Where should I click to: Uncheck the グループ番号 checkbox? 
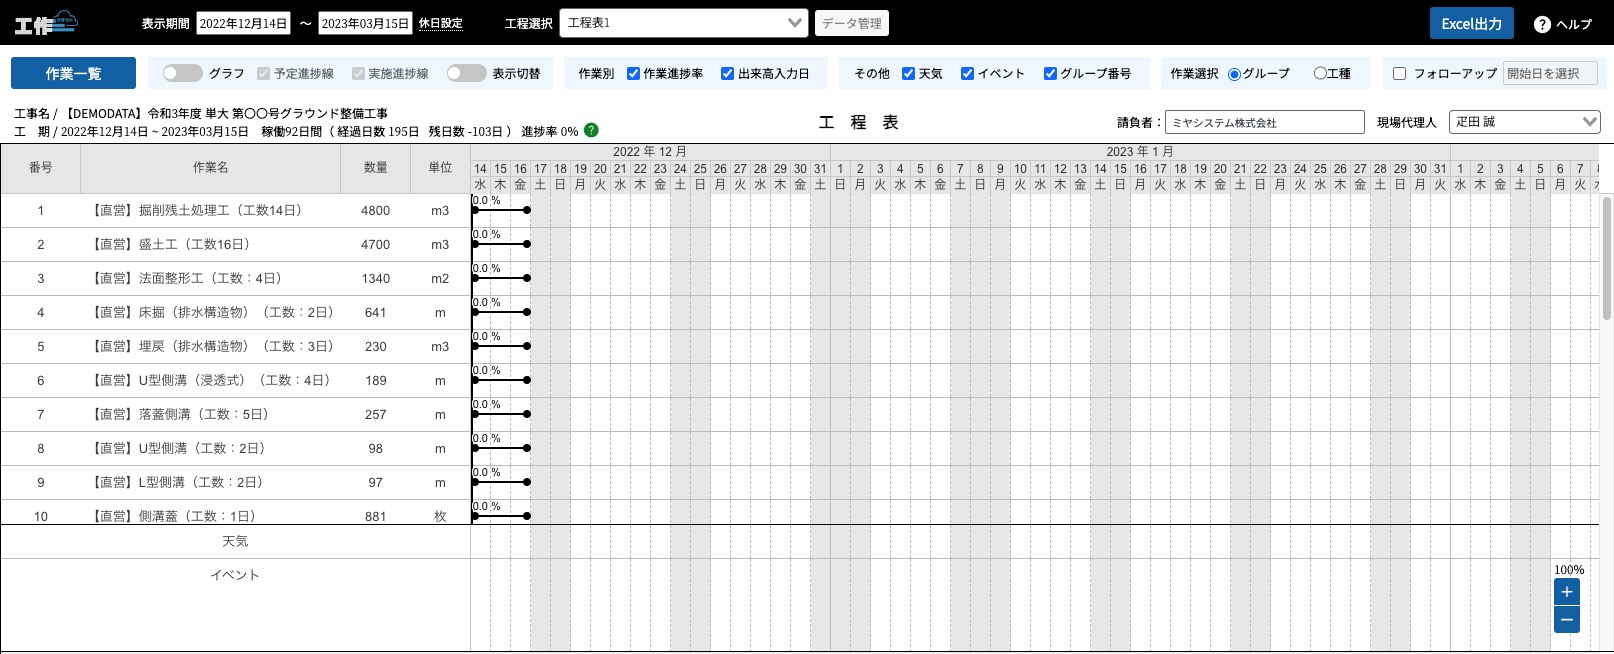[x=1050, y=73]
